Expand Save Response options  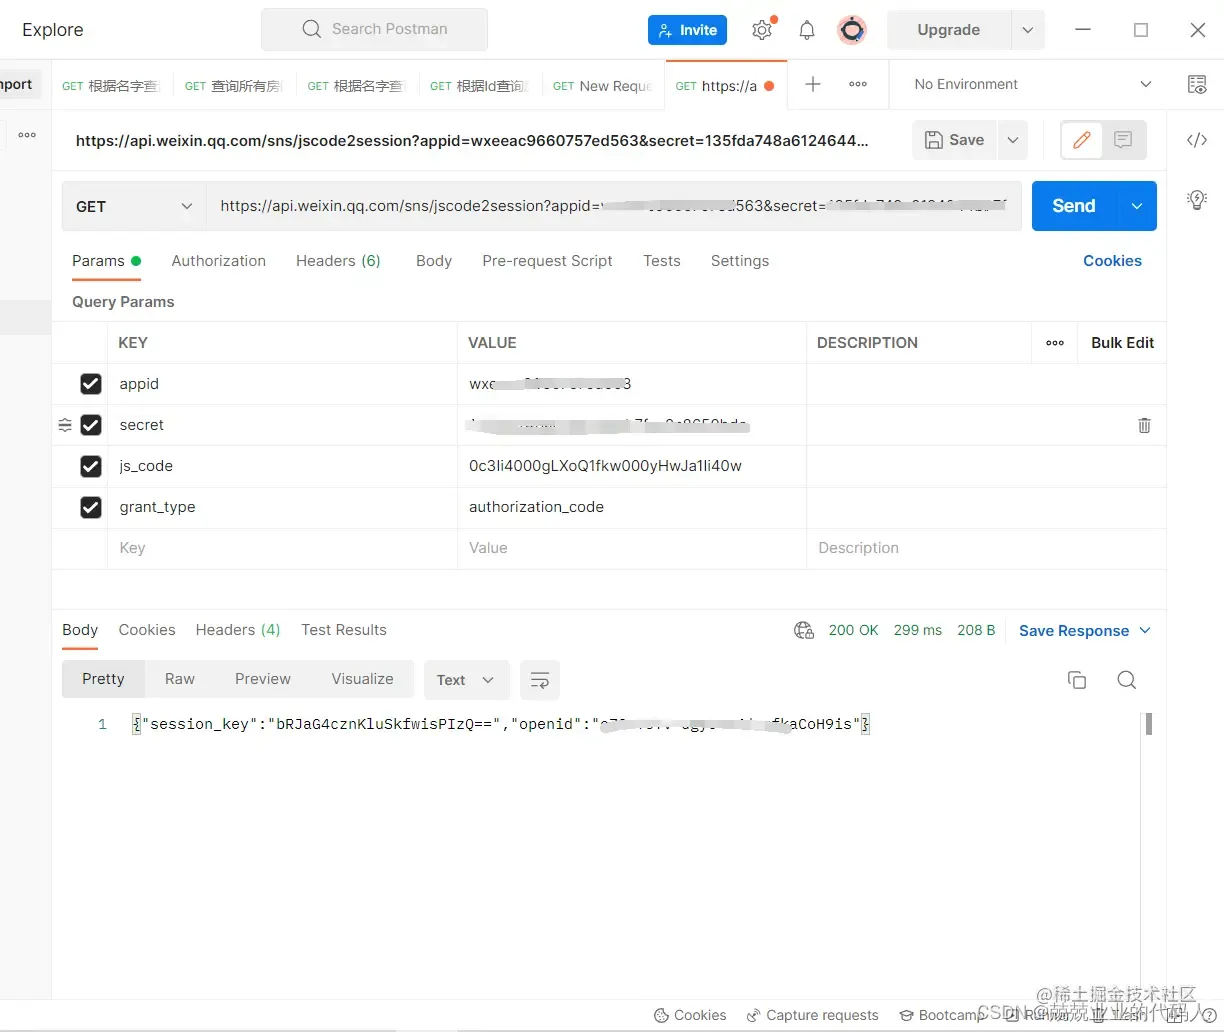1145,630
